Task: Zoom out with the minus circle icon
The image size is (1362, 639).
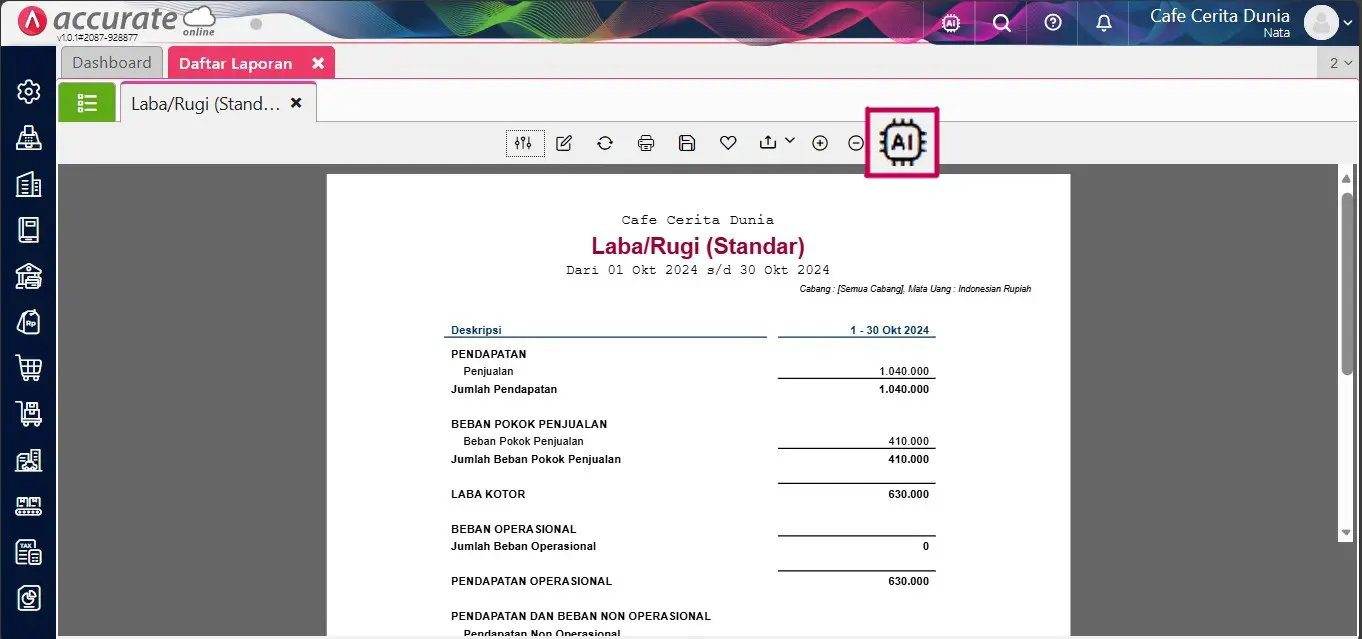Action: [x=856, y=143]
